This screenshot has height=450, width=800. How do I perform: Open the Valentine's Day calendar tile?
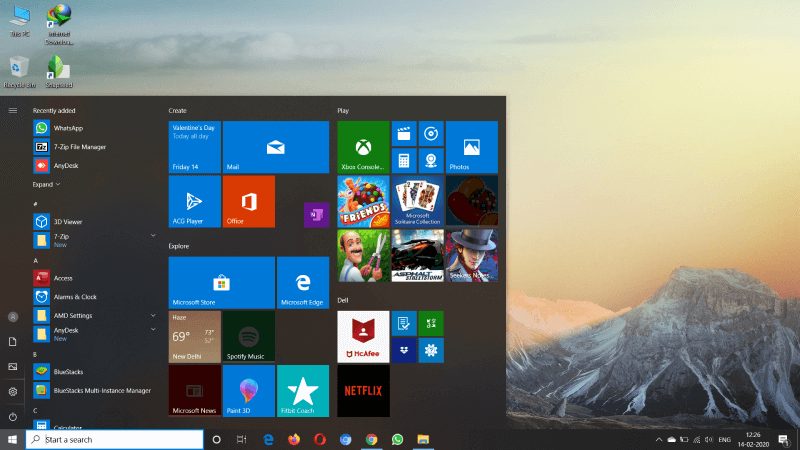(x=195, y=147)
